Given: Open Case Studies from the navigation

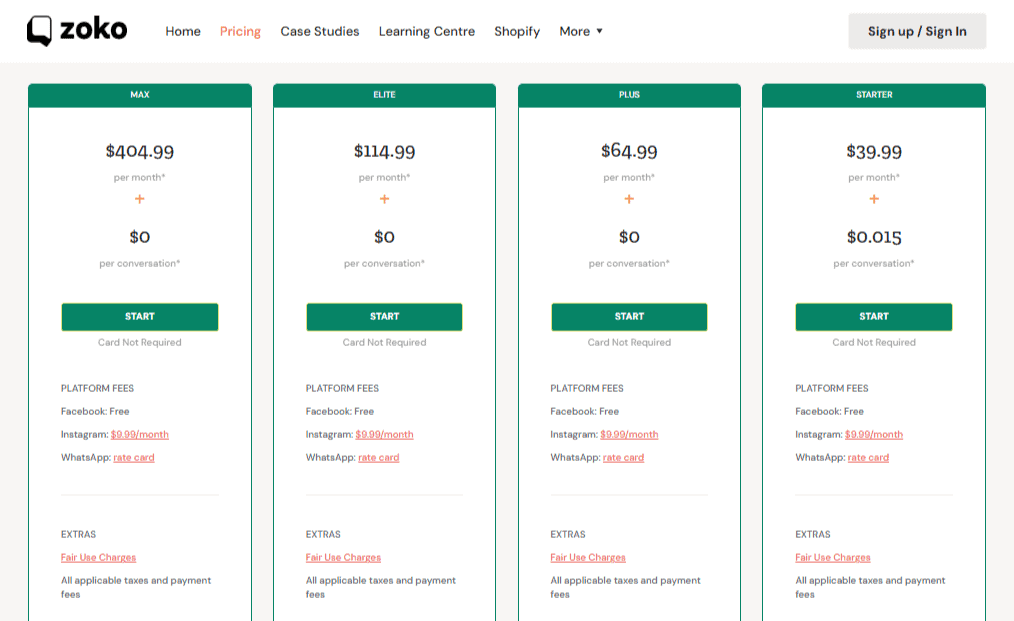Looking at the screenshot, I should (x=320, y=31).
